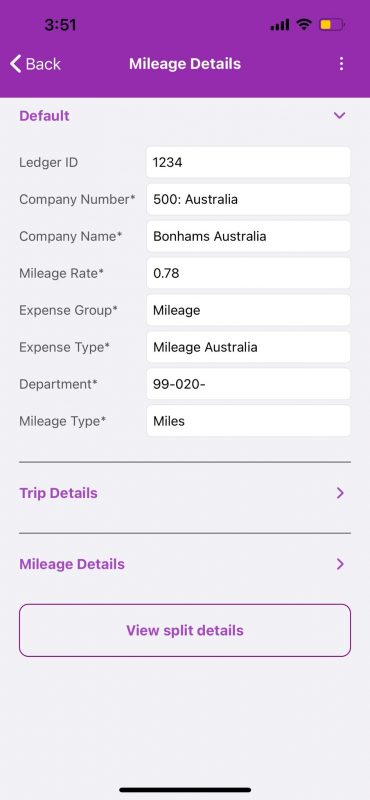The height and width of the screenshot is (800, 370).
Task: Collapse the Default section chevron
Action: tap(339, 116)
